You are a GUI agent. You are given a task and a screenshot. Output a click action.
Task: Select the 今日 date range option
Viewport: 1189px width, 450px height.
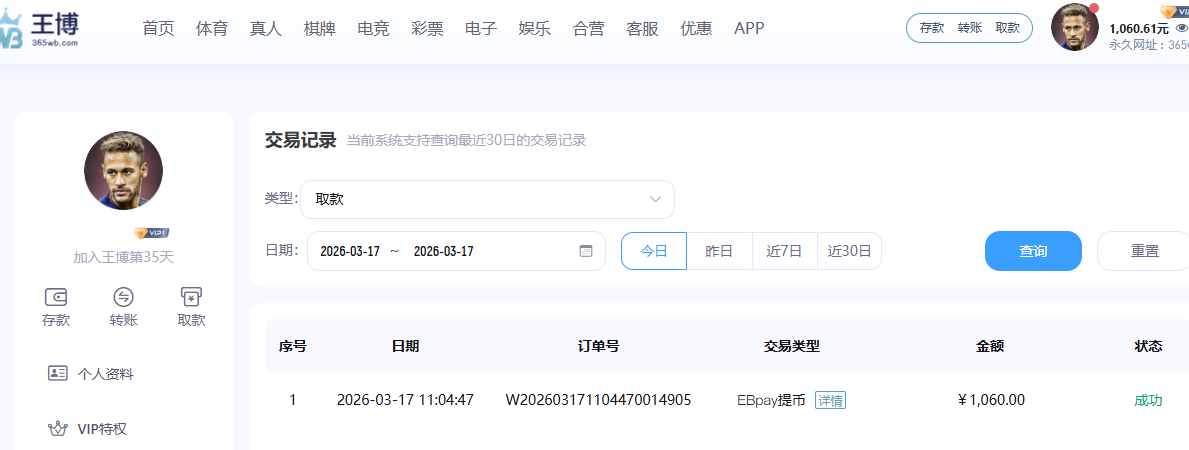coord(654,251)
